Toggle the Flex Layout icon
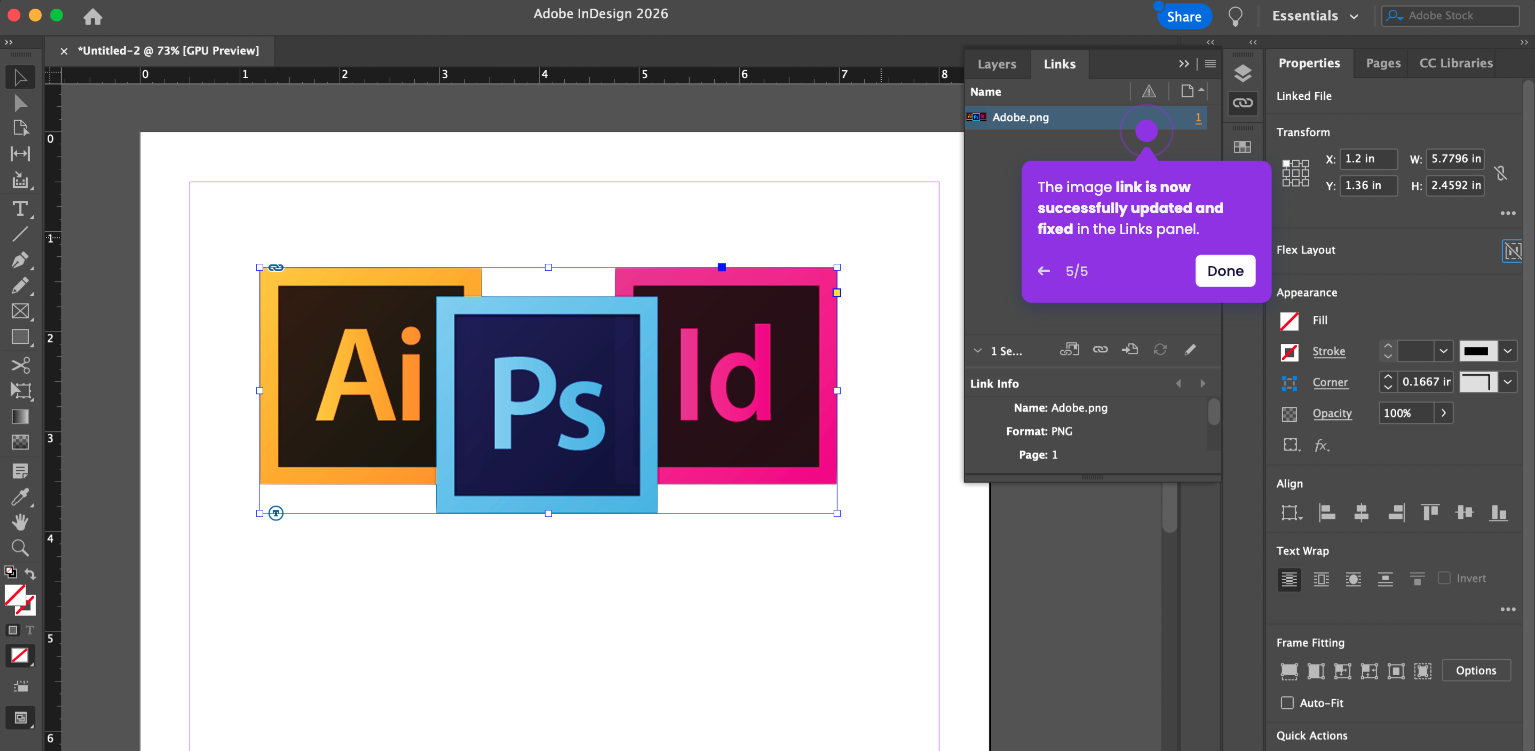Image resolution: width=1535 pixels, height=751 pixels. tap(1512, 251)
